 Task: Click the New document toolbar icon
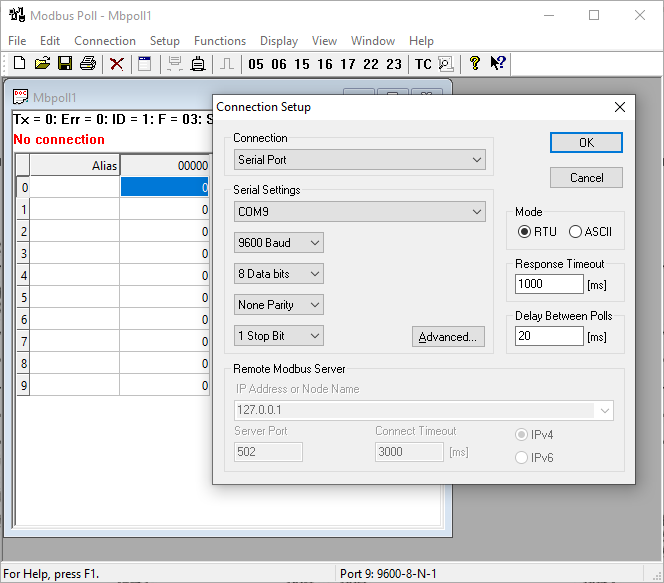19,64
